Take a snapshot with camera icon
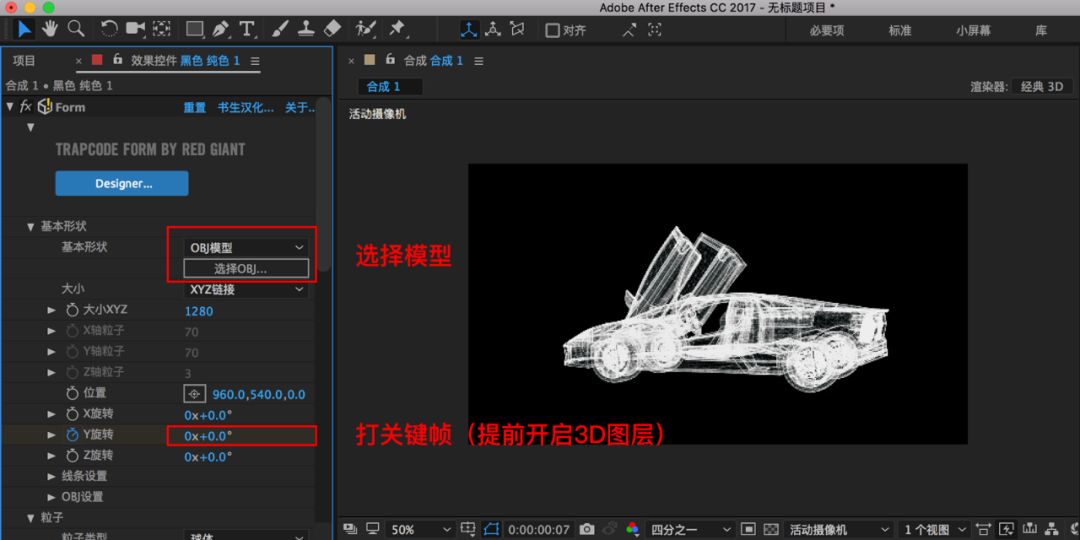Viewport: 1080px width, 540px height. [x=587, y=529]
